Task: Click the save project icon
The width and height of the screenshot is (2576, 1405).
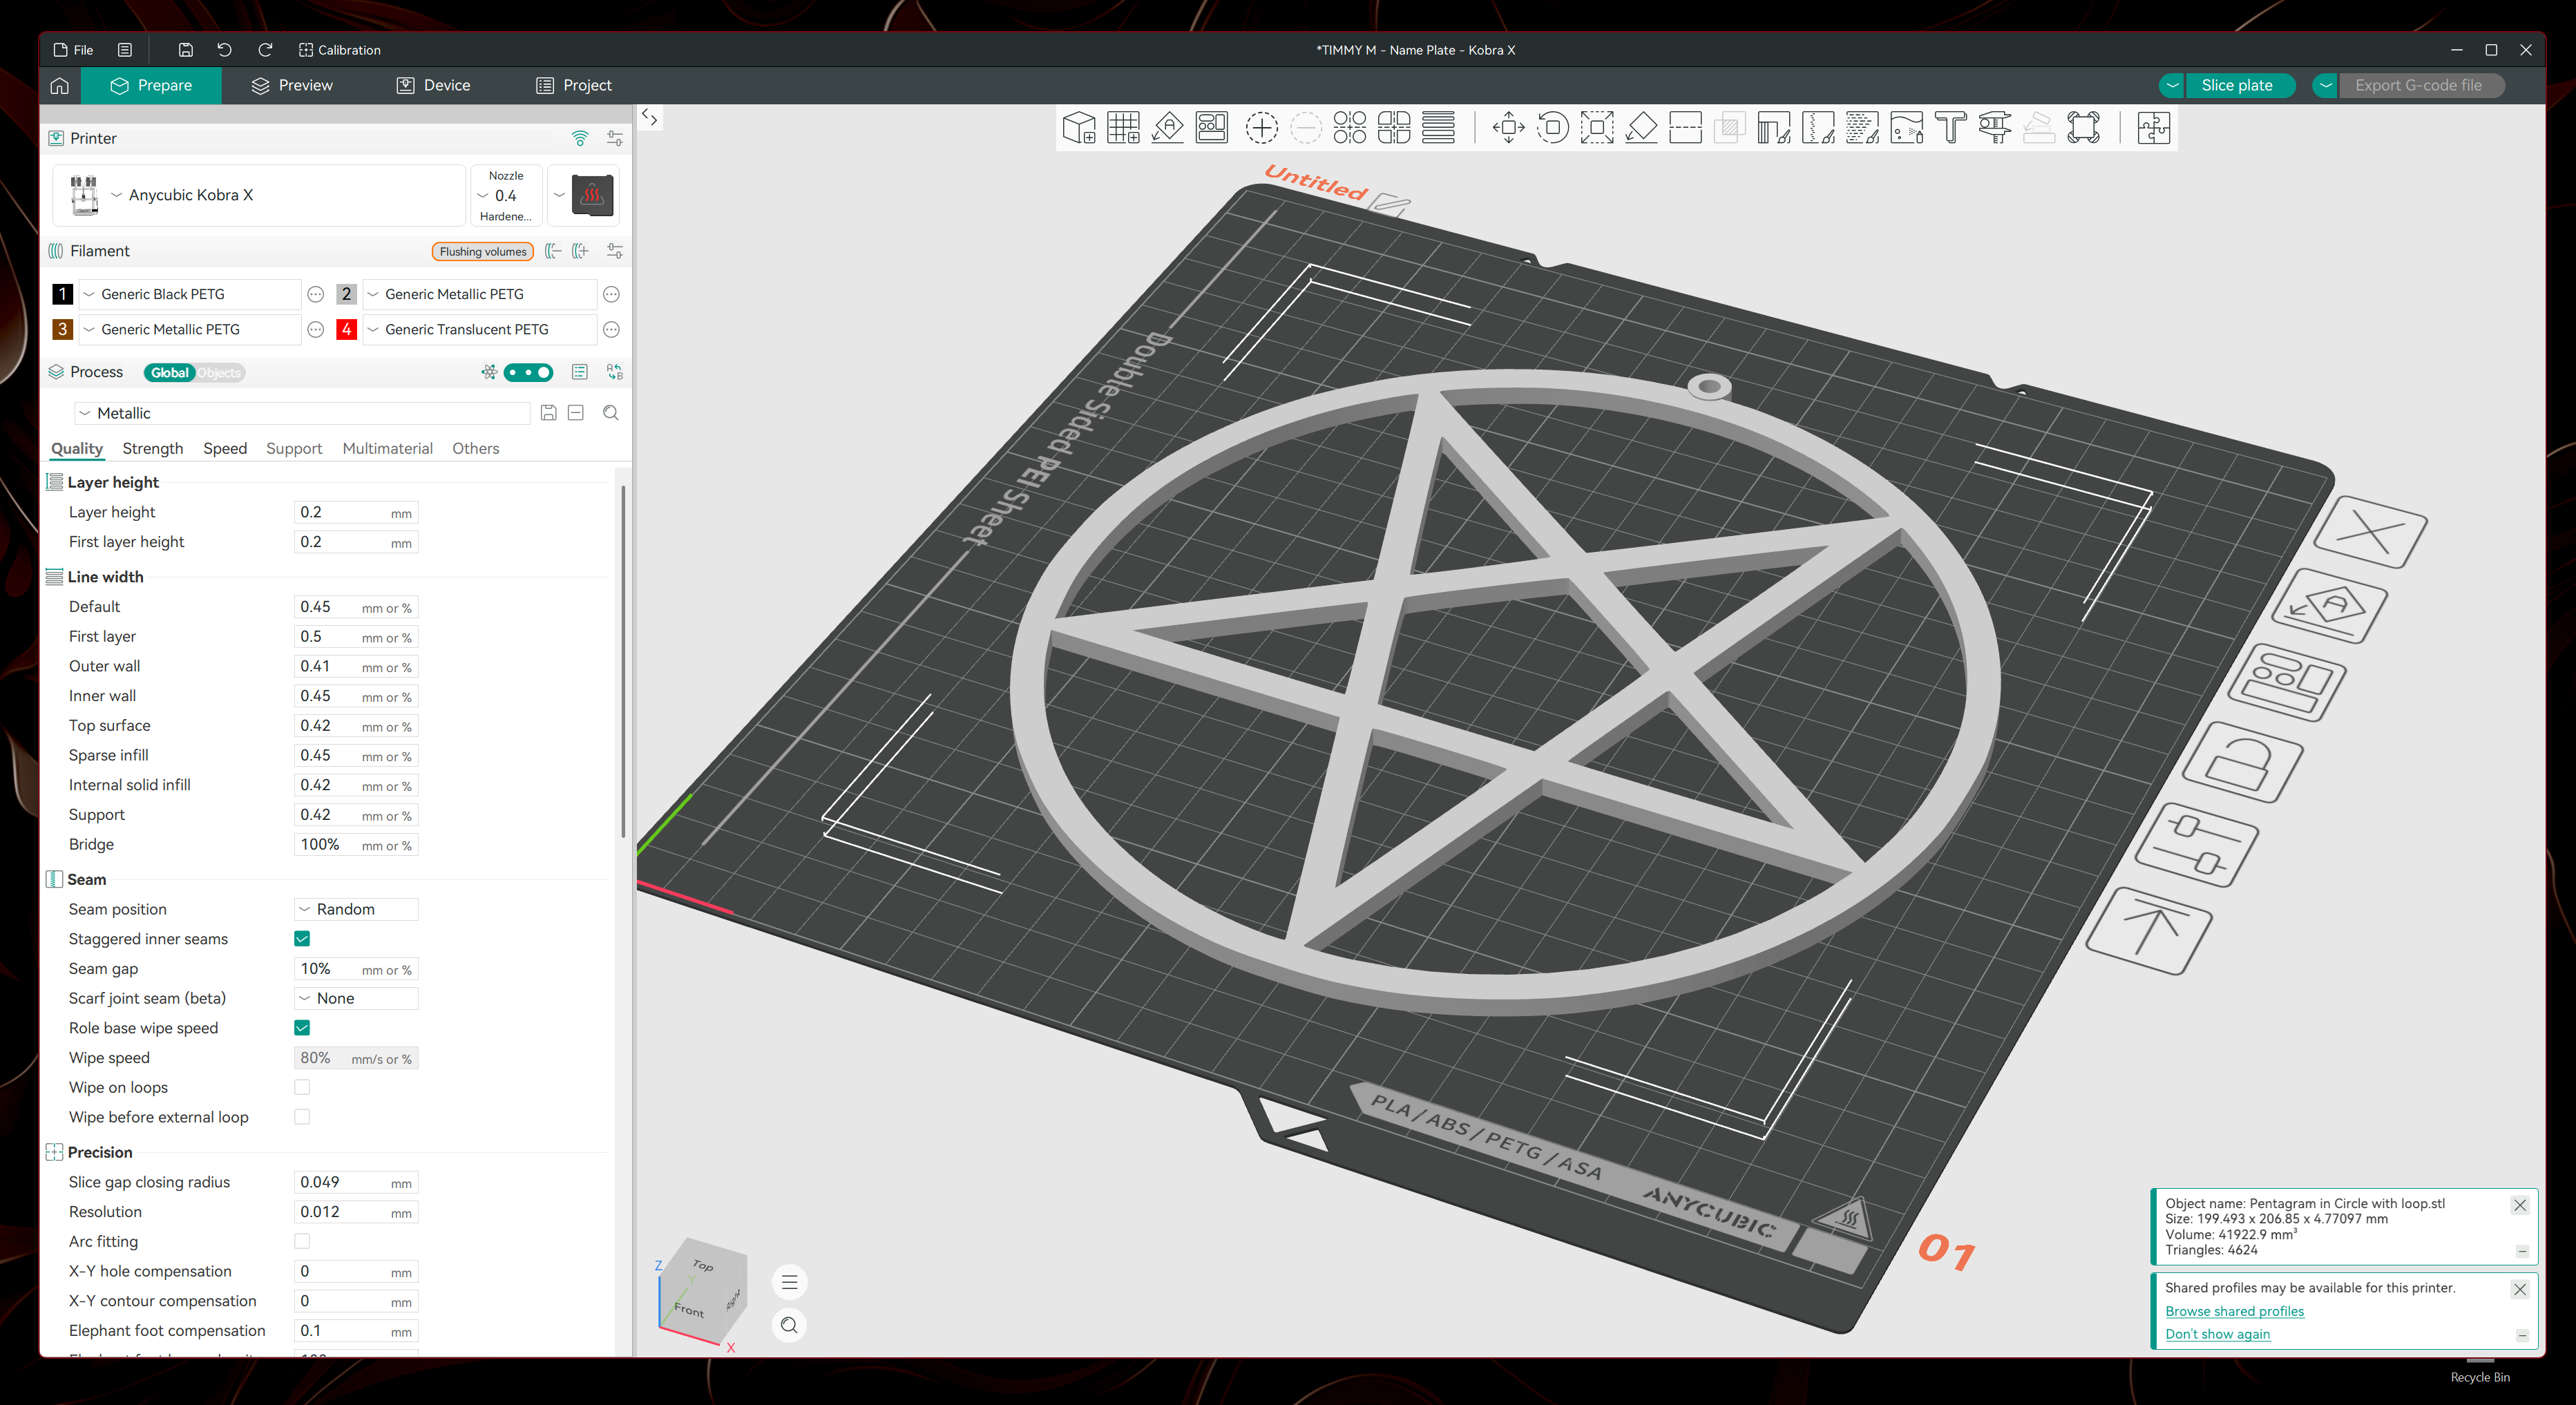Action: pyautogui.click(x=185, y=50)
